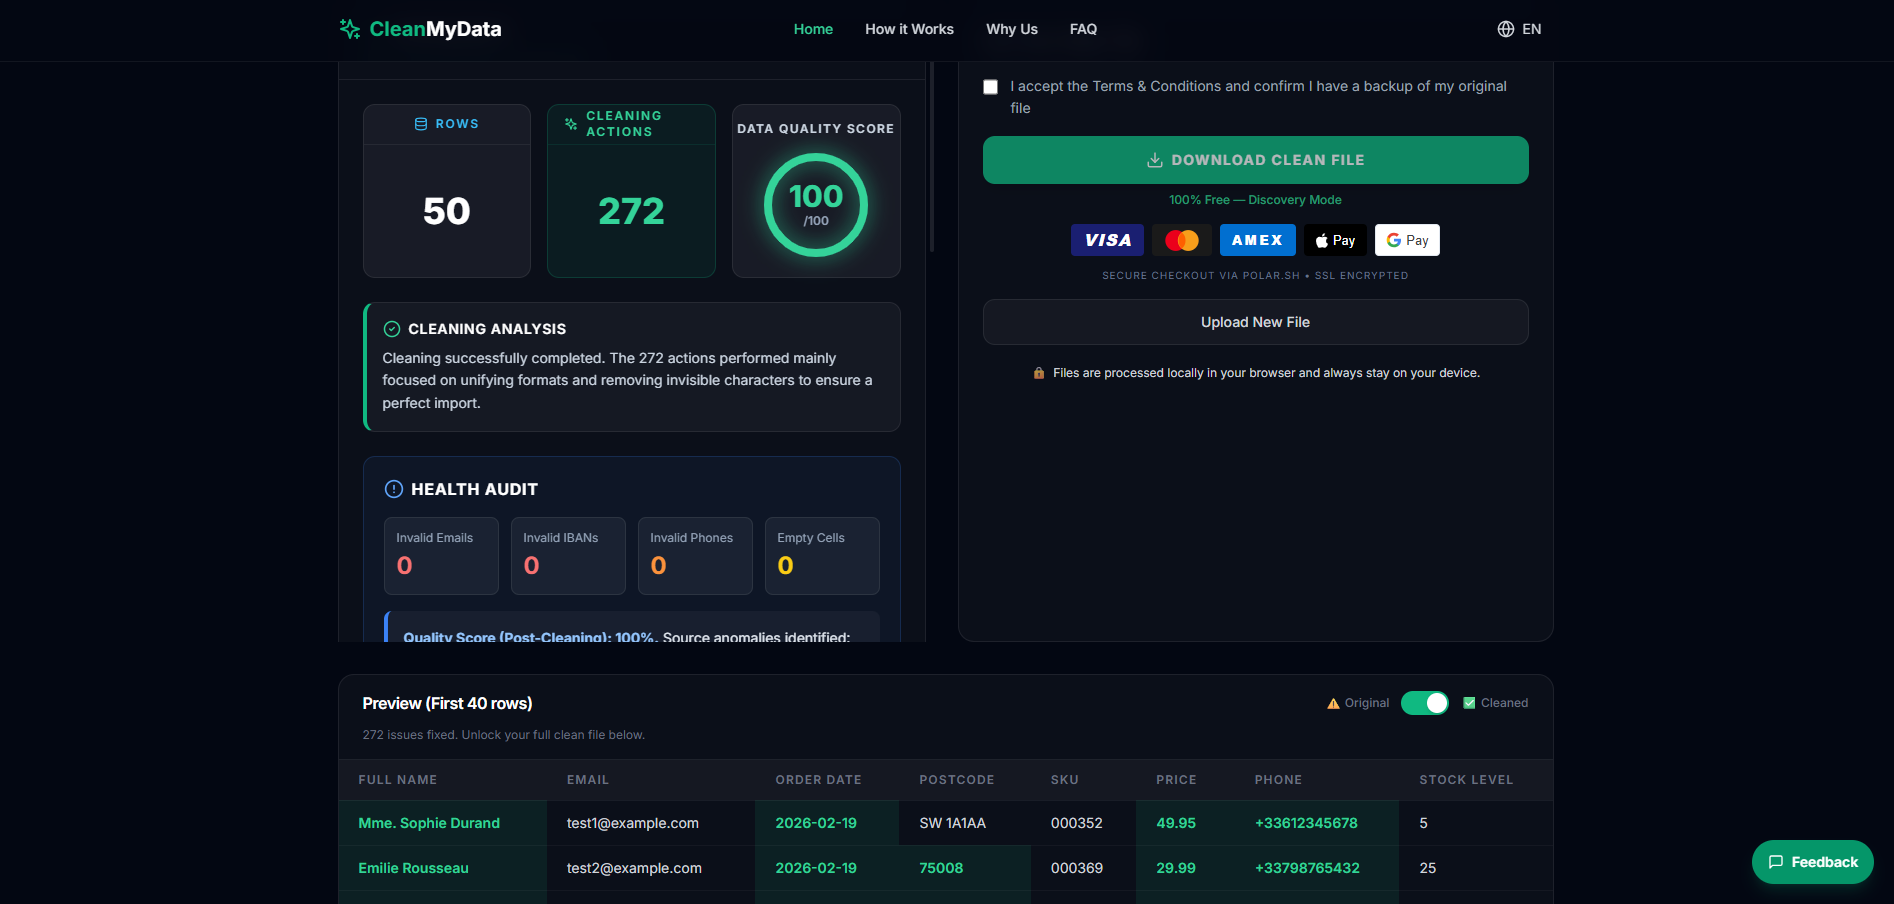Viewport: 1894px width, 904px height.
Task: Click the Data Quality Score 100 ring
Action: (816, 205)
